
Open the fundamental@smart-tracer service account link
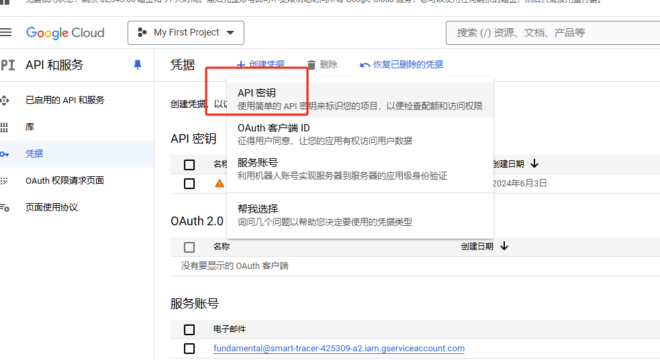(x=339, y=348)
